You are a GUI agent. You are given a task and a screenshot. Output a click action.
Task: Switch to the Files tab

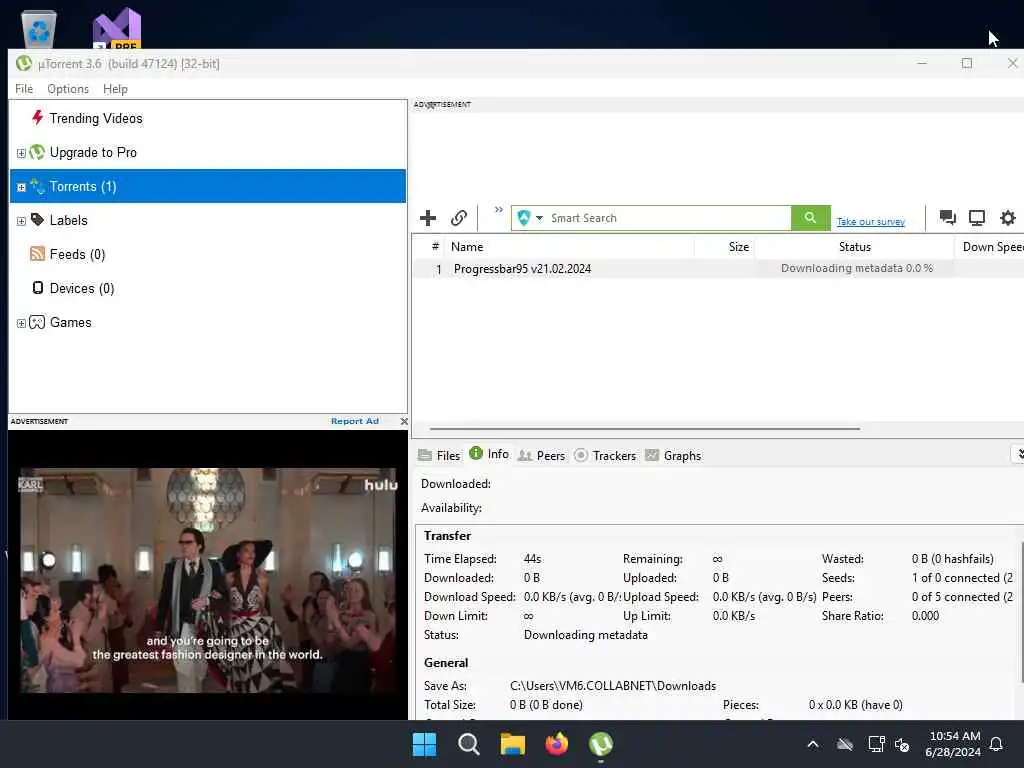pos(439,455)
